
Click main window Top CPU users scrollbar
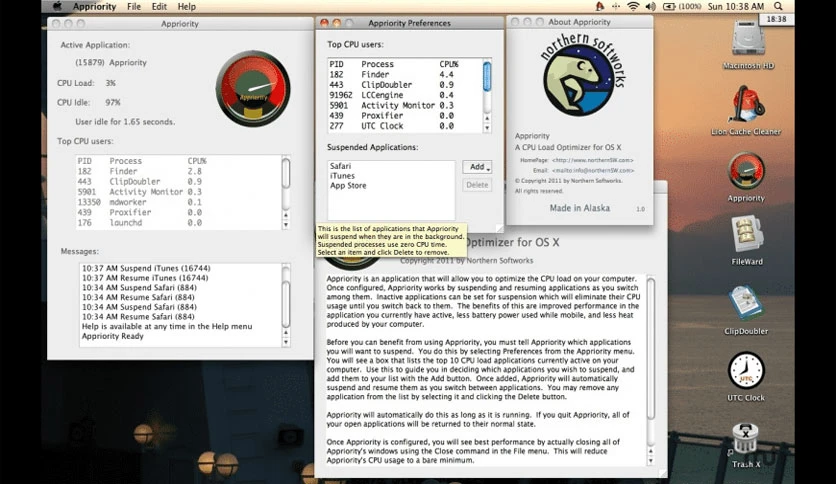coord(286,173)
